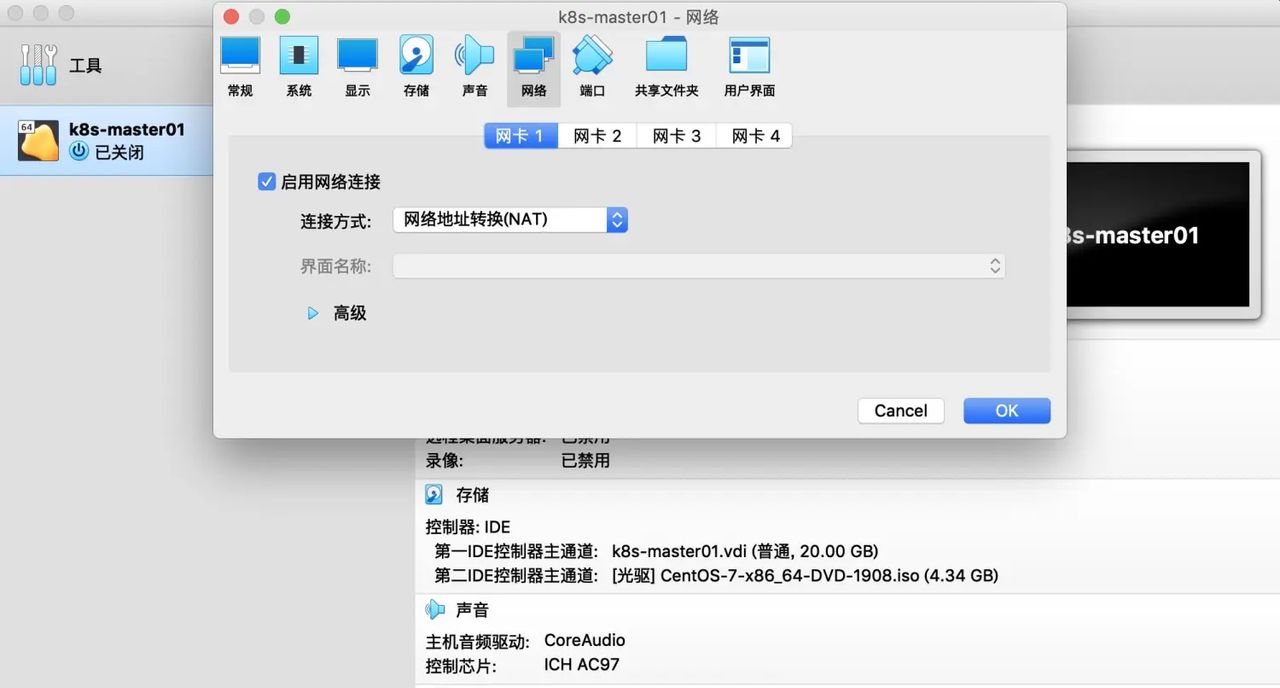Click the Cancel button
The height and width of the screenshot is (688, 1280).
900,410
